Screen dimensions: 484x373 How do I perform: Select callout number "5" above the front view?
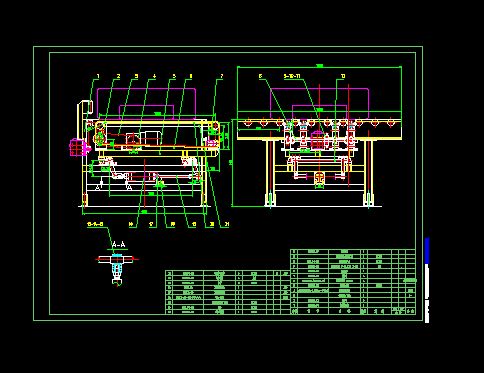174,76
